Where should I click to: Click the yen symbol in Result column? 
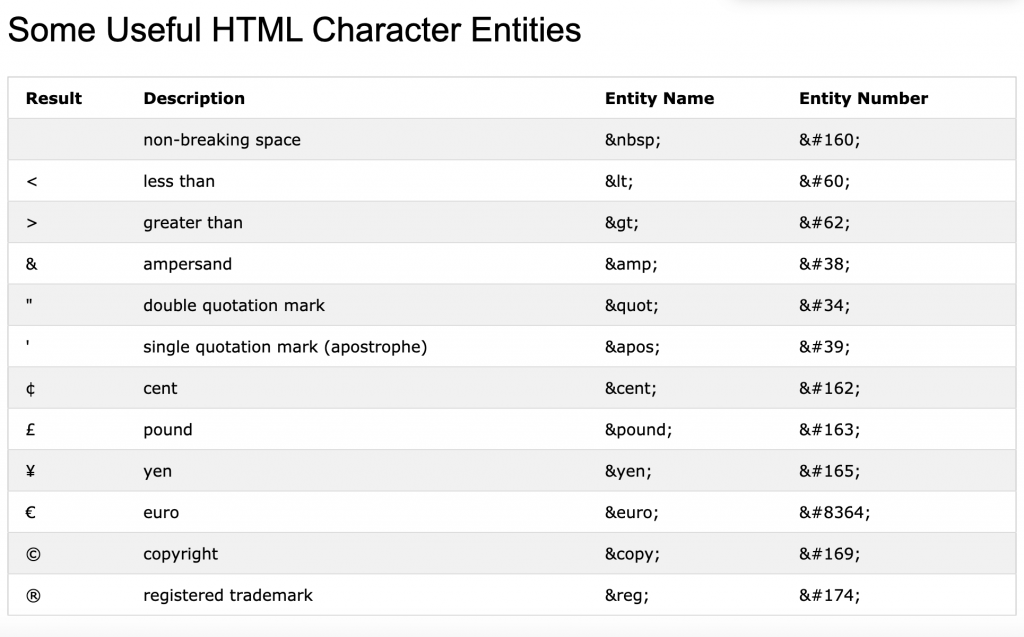pyautogui.click(x=32, y=471)
